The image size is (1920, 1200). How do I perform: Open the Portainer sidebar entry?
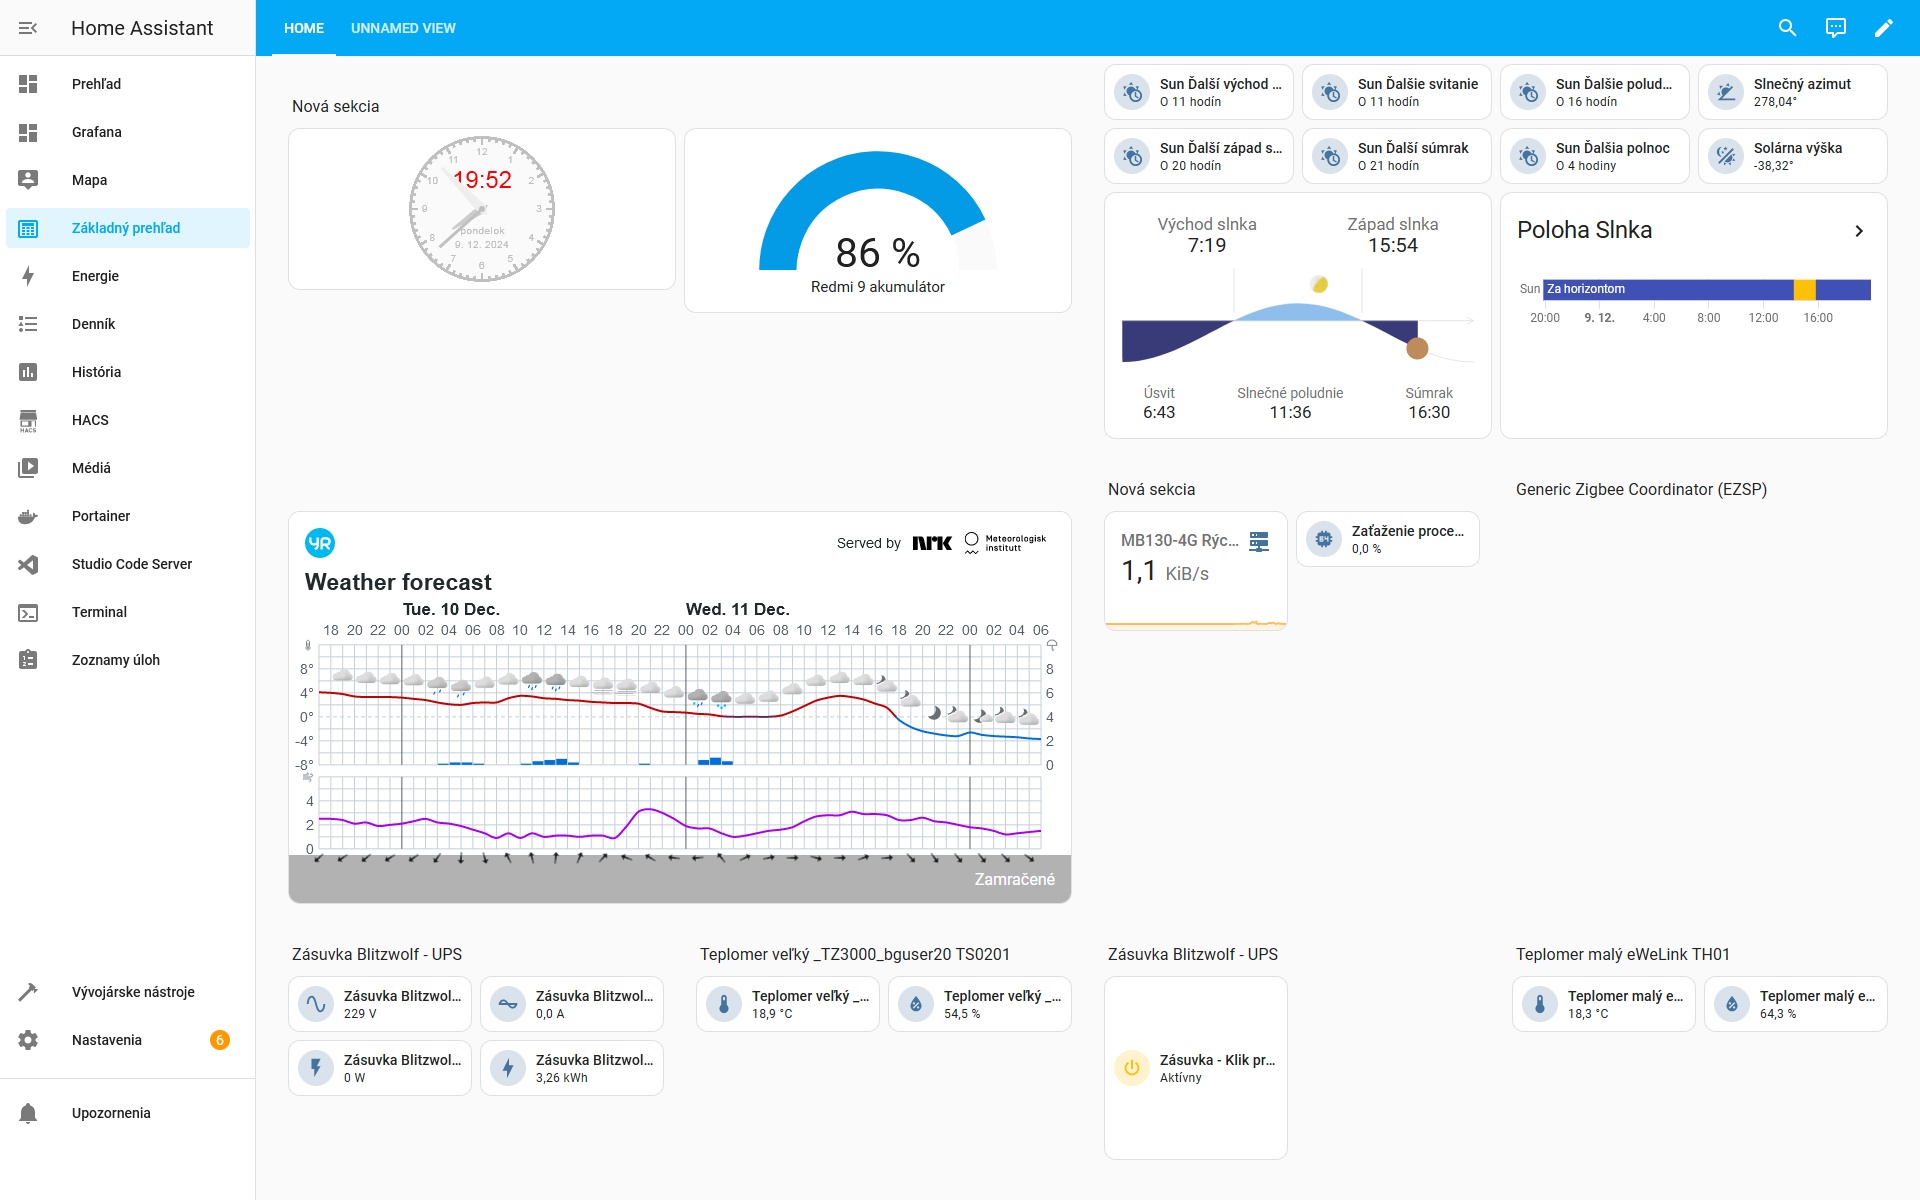100,516
